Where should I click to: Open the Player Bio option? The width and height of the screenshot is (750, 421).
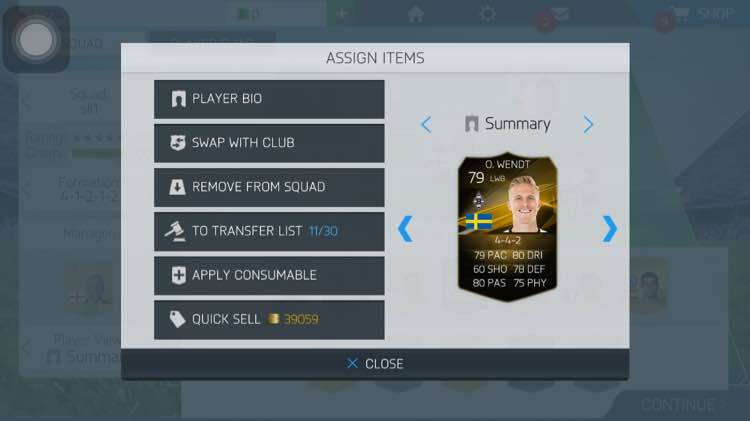pyautogui.click(x=269, y=99)
